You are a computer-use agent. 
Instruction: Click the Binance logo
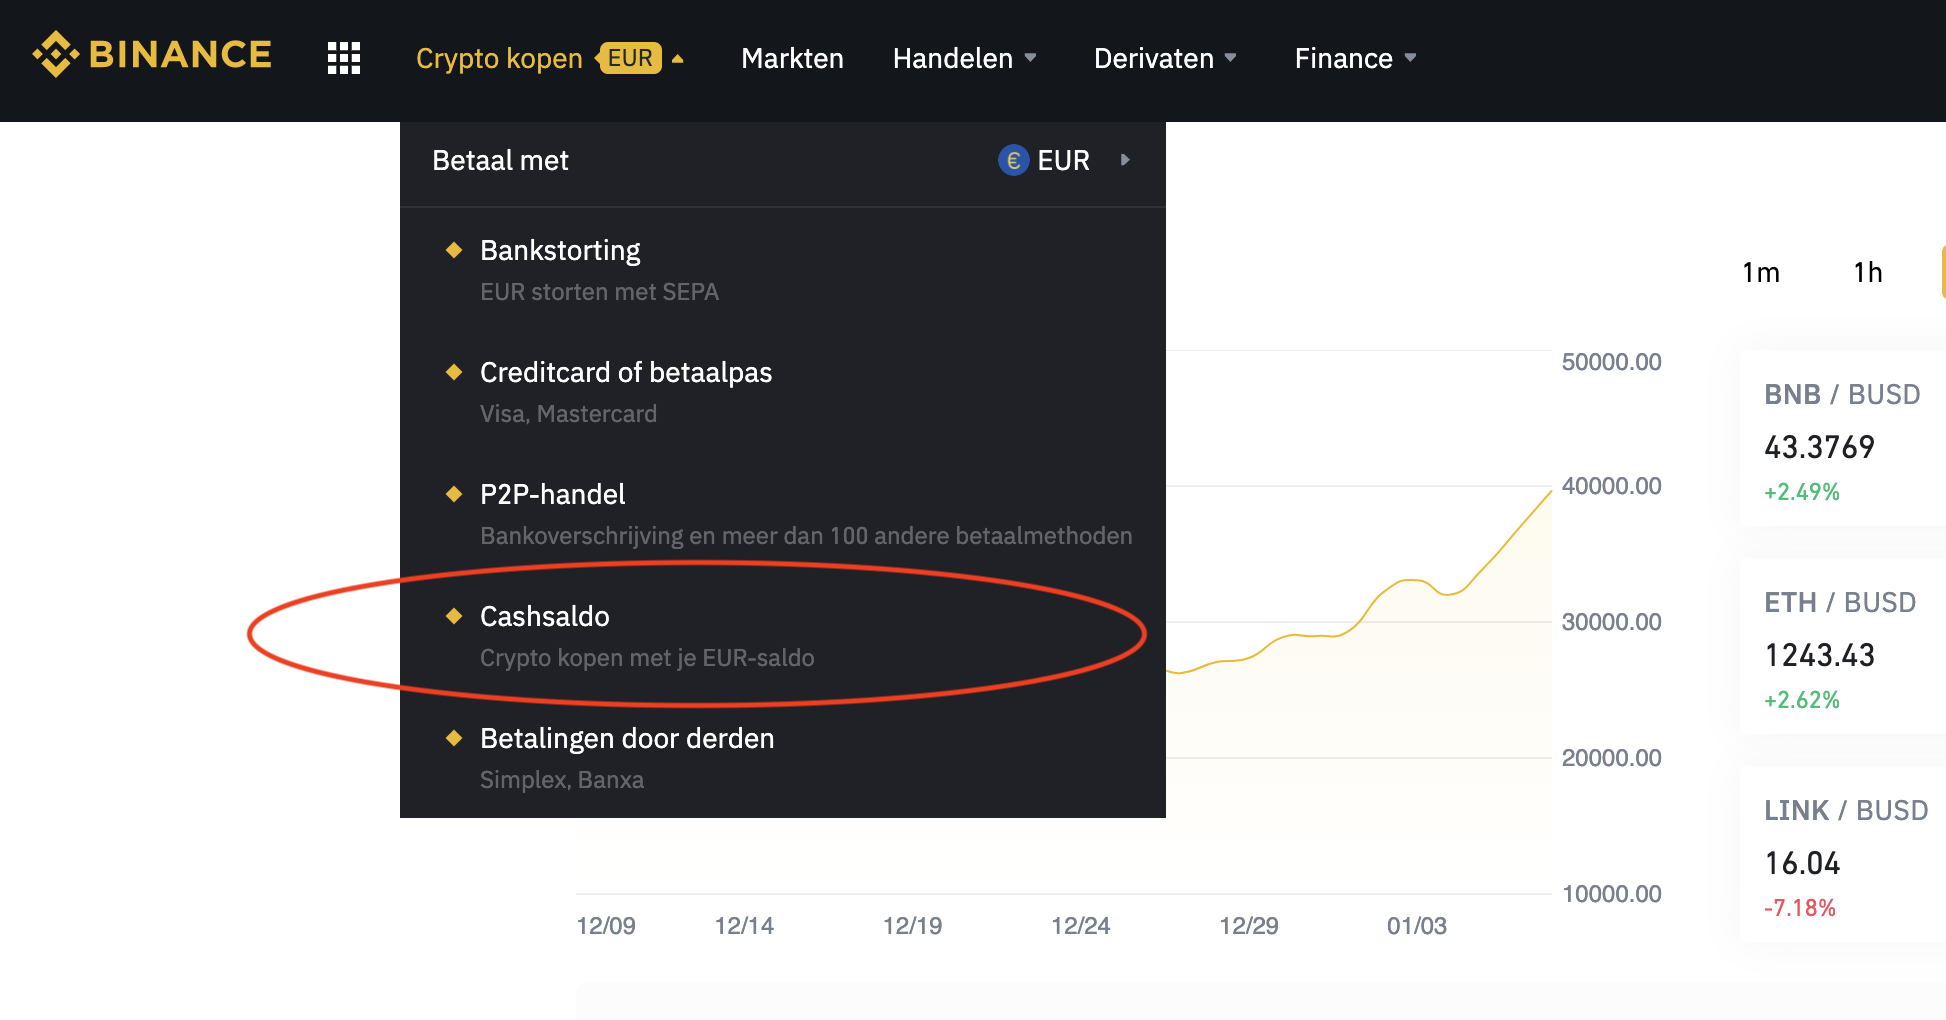(x=152, y=55)
